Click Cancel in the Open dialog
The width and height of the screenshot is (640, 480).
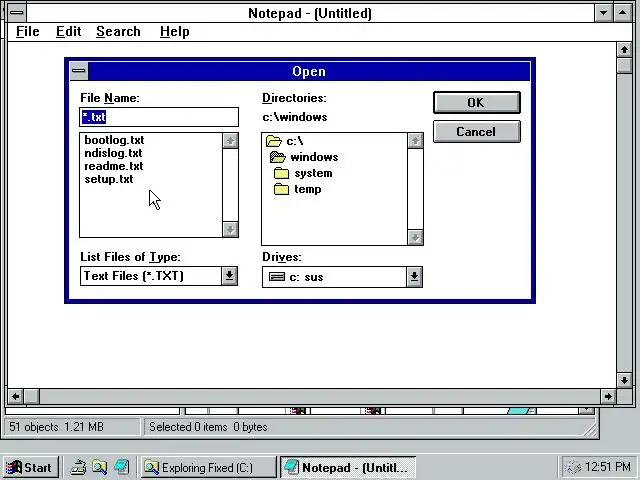476,132
